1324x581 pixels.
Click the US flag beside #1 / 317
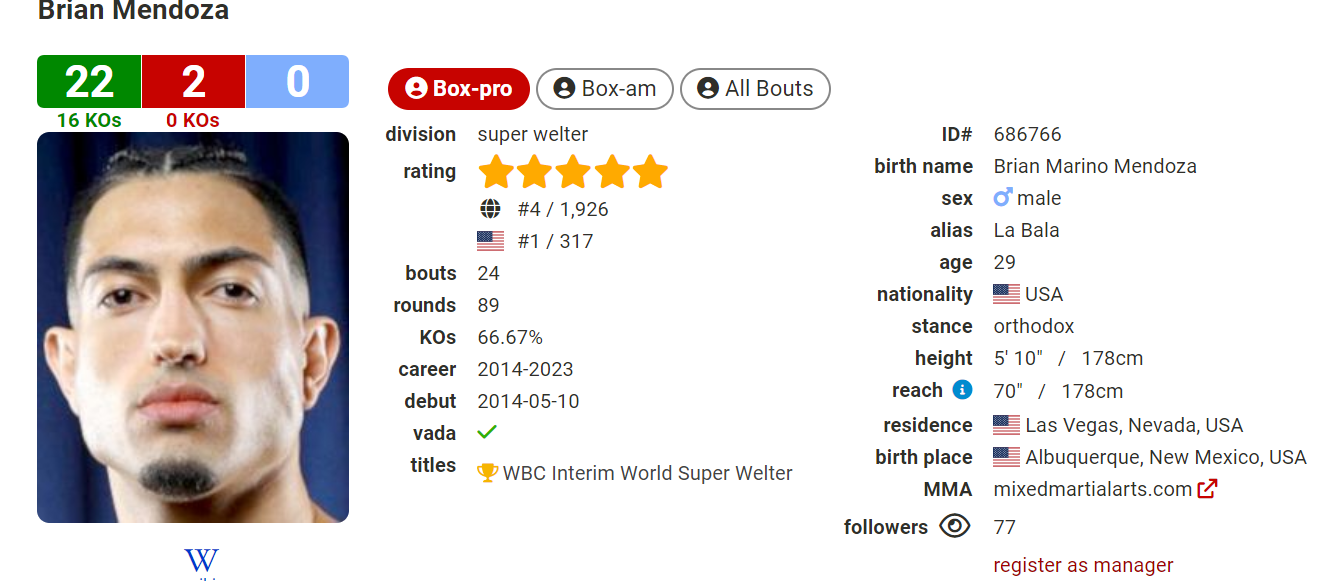tap(490, 241)
